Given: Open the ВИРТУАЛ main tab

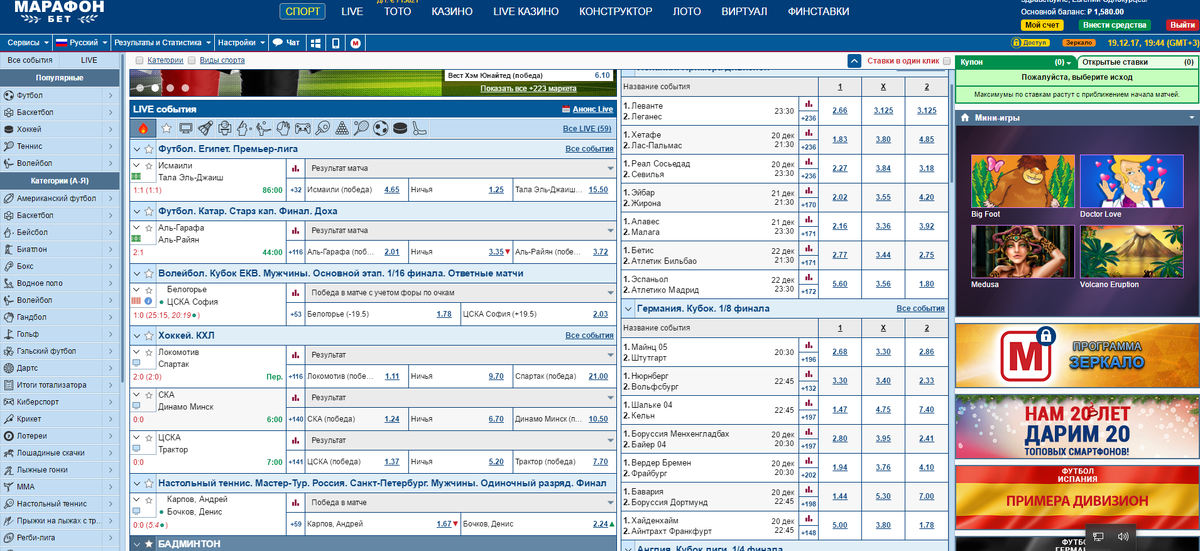Looking at the screenshot, I should coord(744,12).
